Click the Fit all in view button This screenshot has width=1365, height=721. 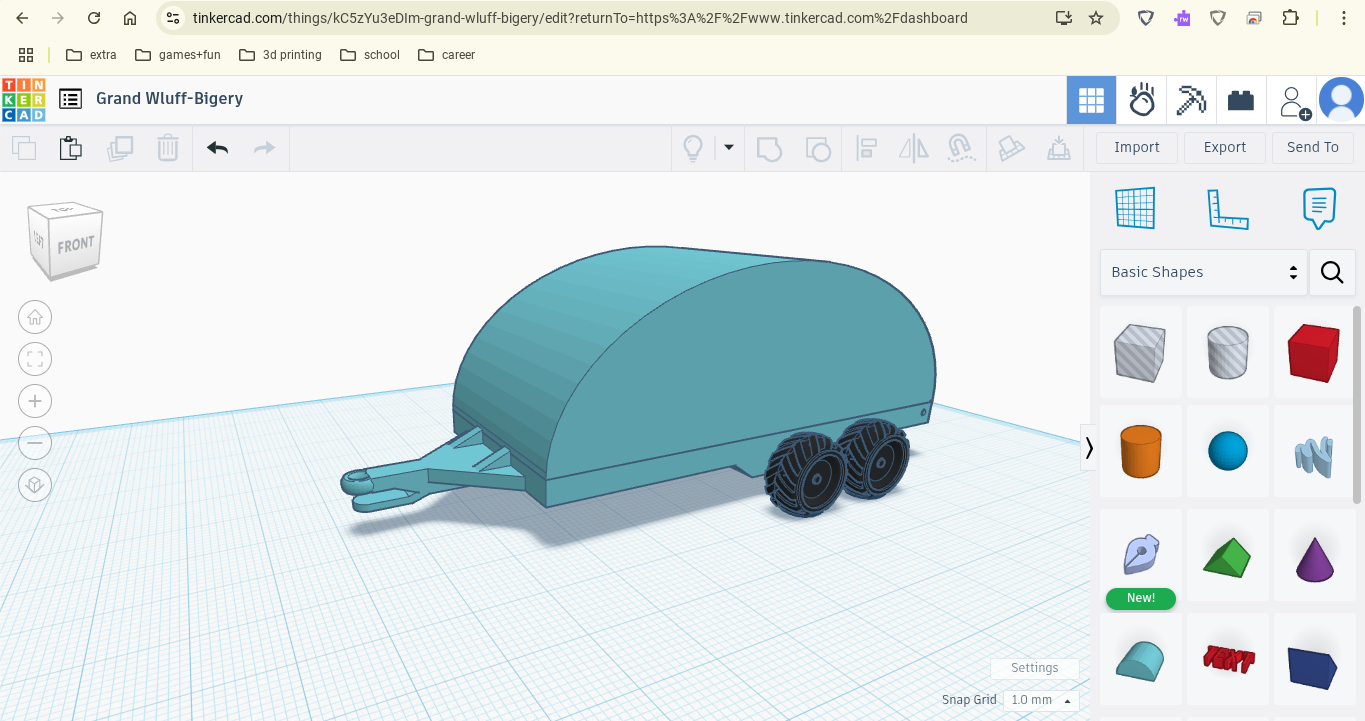(x=35, y=359)
